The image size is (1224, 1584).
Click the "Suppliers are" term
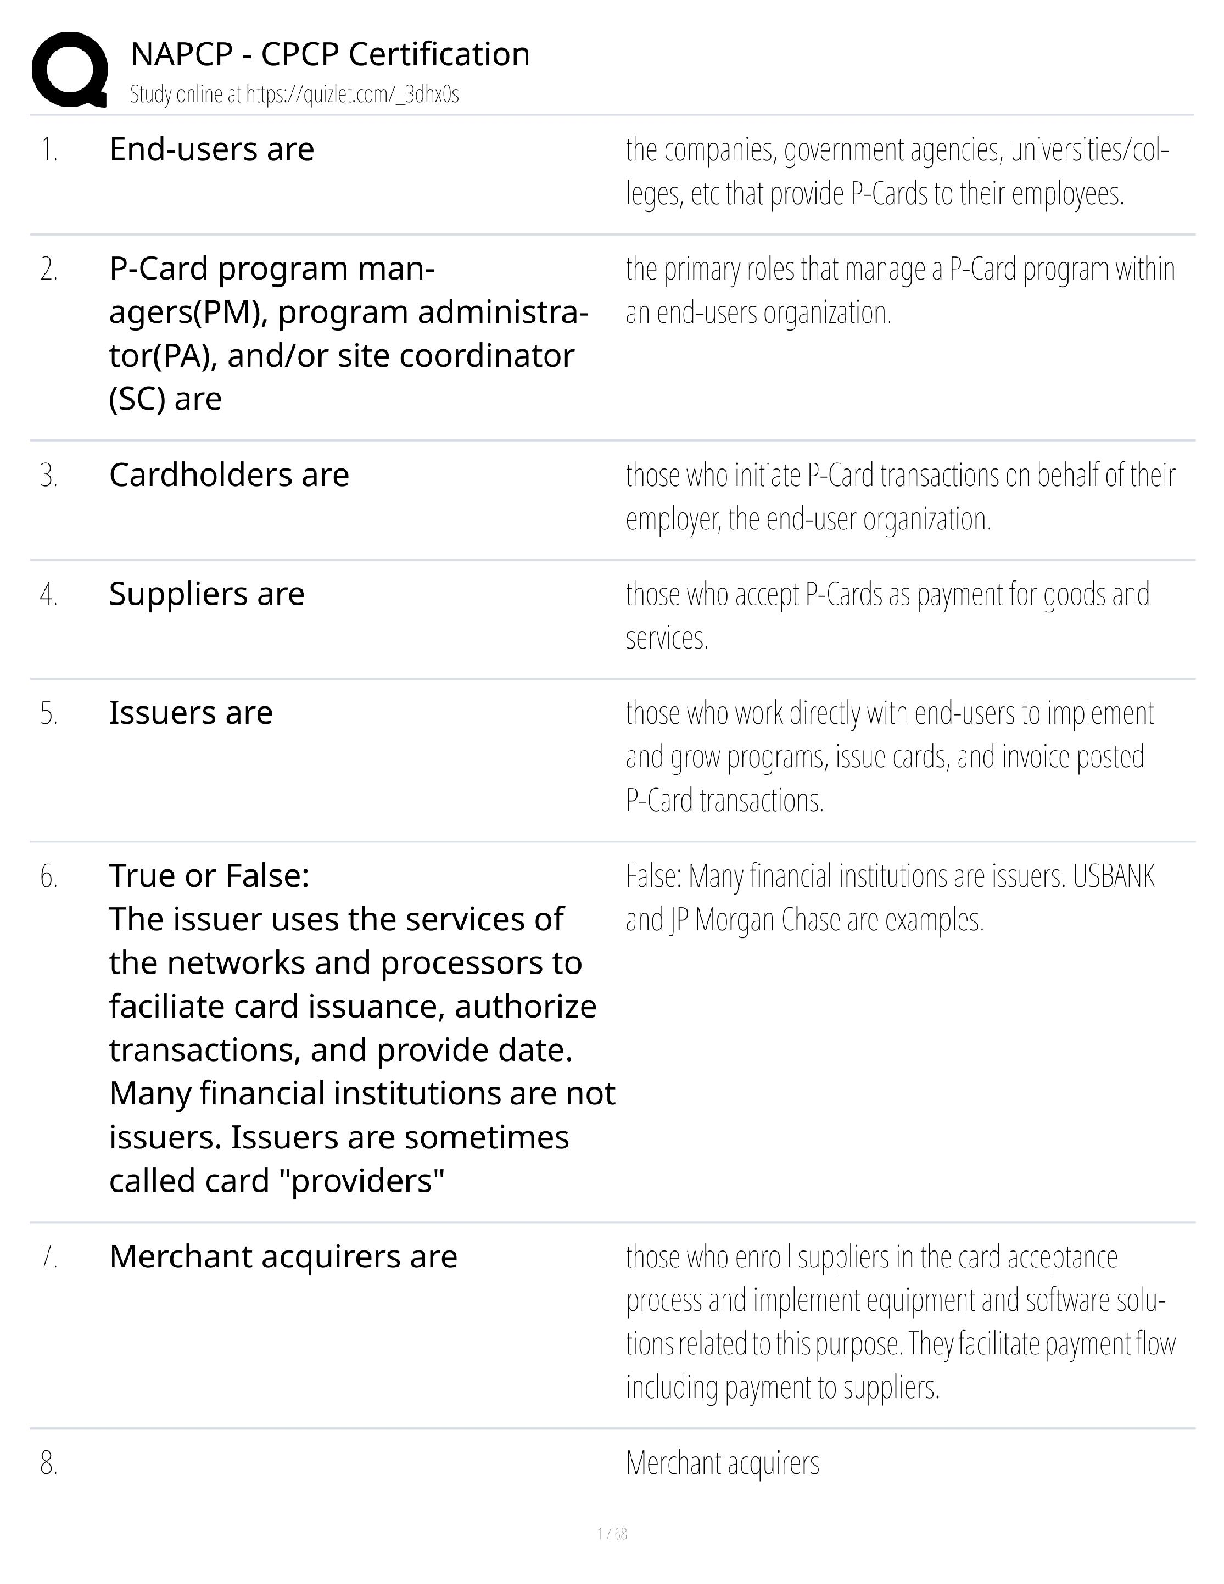point(207,594)
